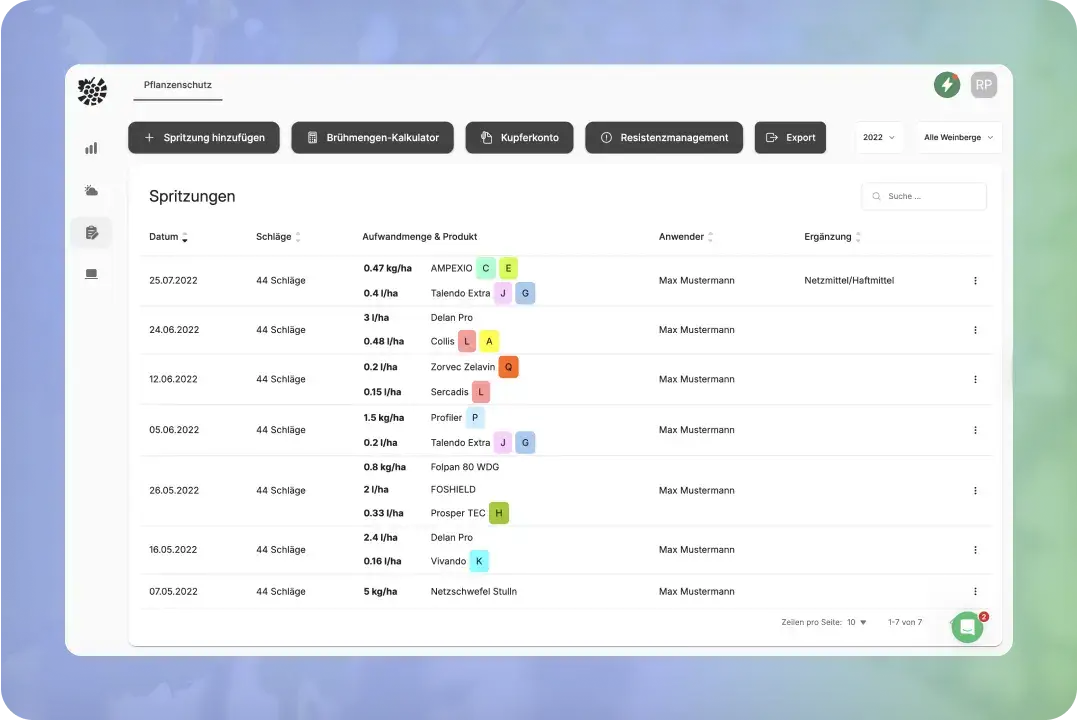Sort by the Anwender column header
The image size is (1077, 720).
(686, 237)
